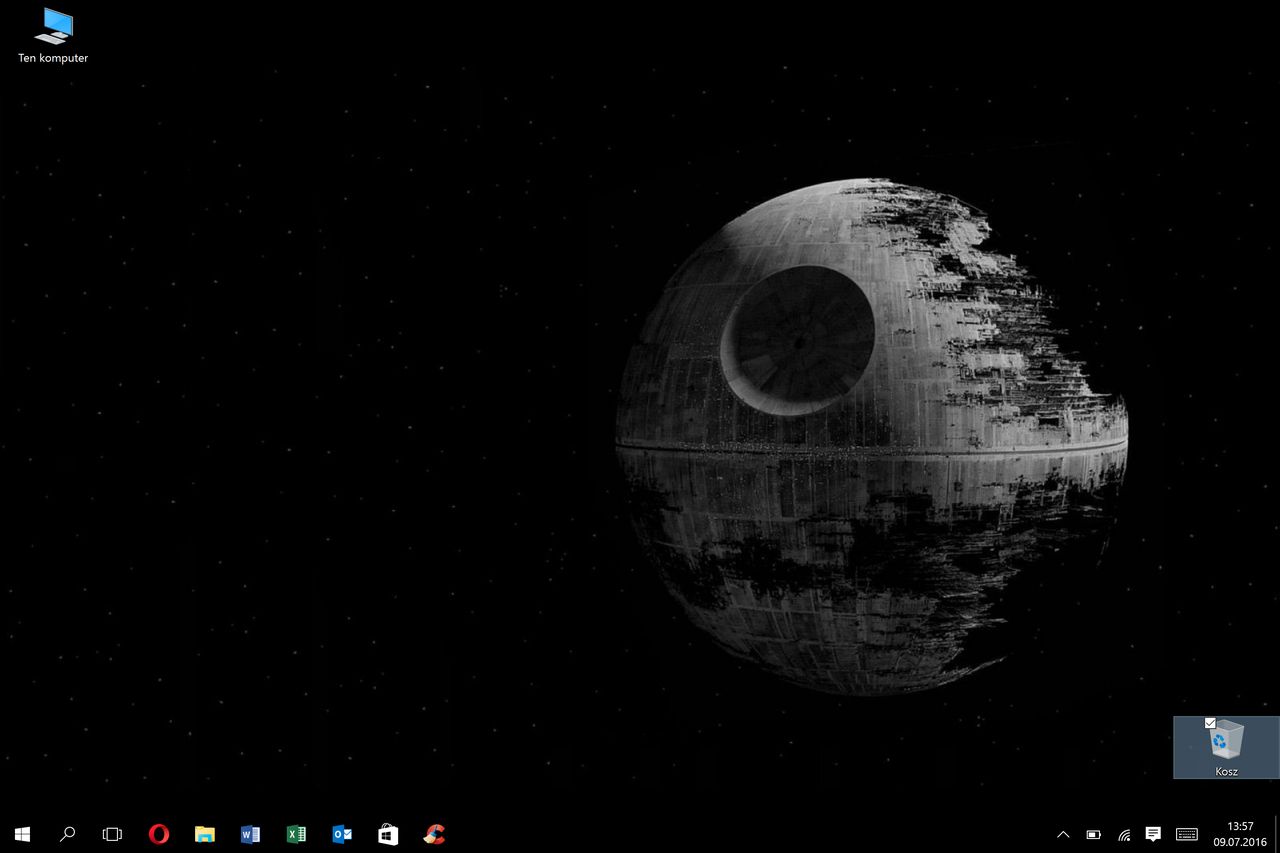Open File Explorer from taskbar
Image resolution: width=1280 pixels, height=853 pixels.
[x=204, y=834]
